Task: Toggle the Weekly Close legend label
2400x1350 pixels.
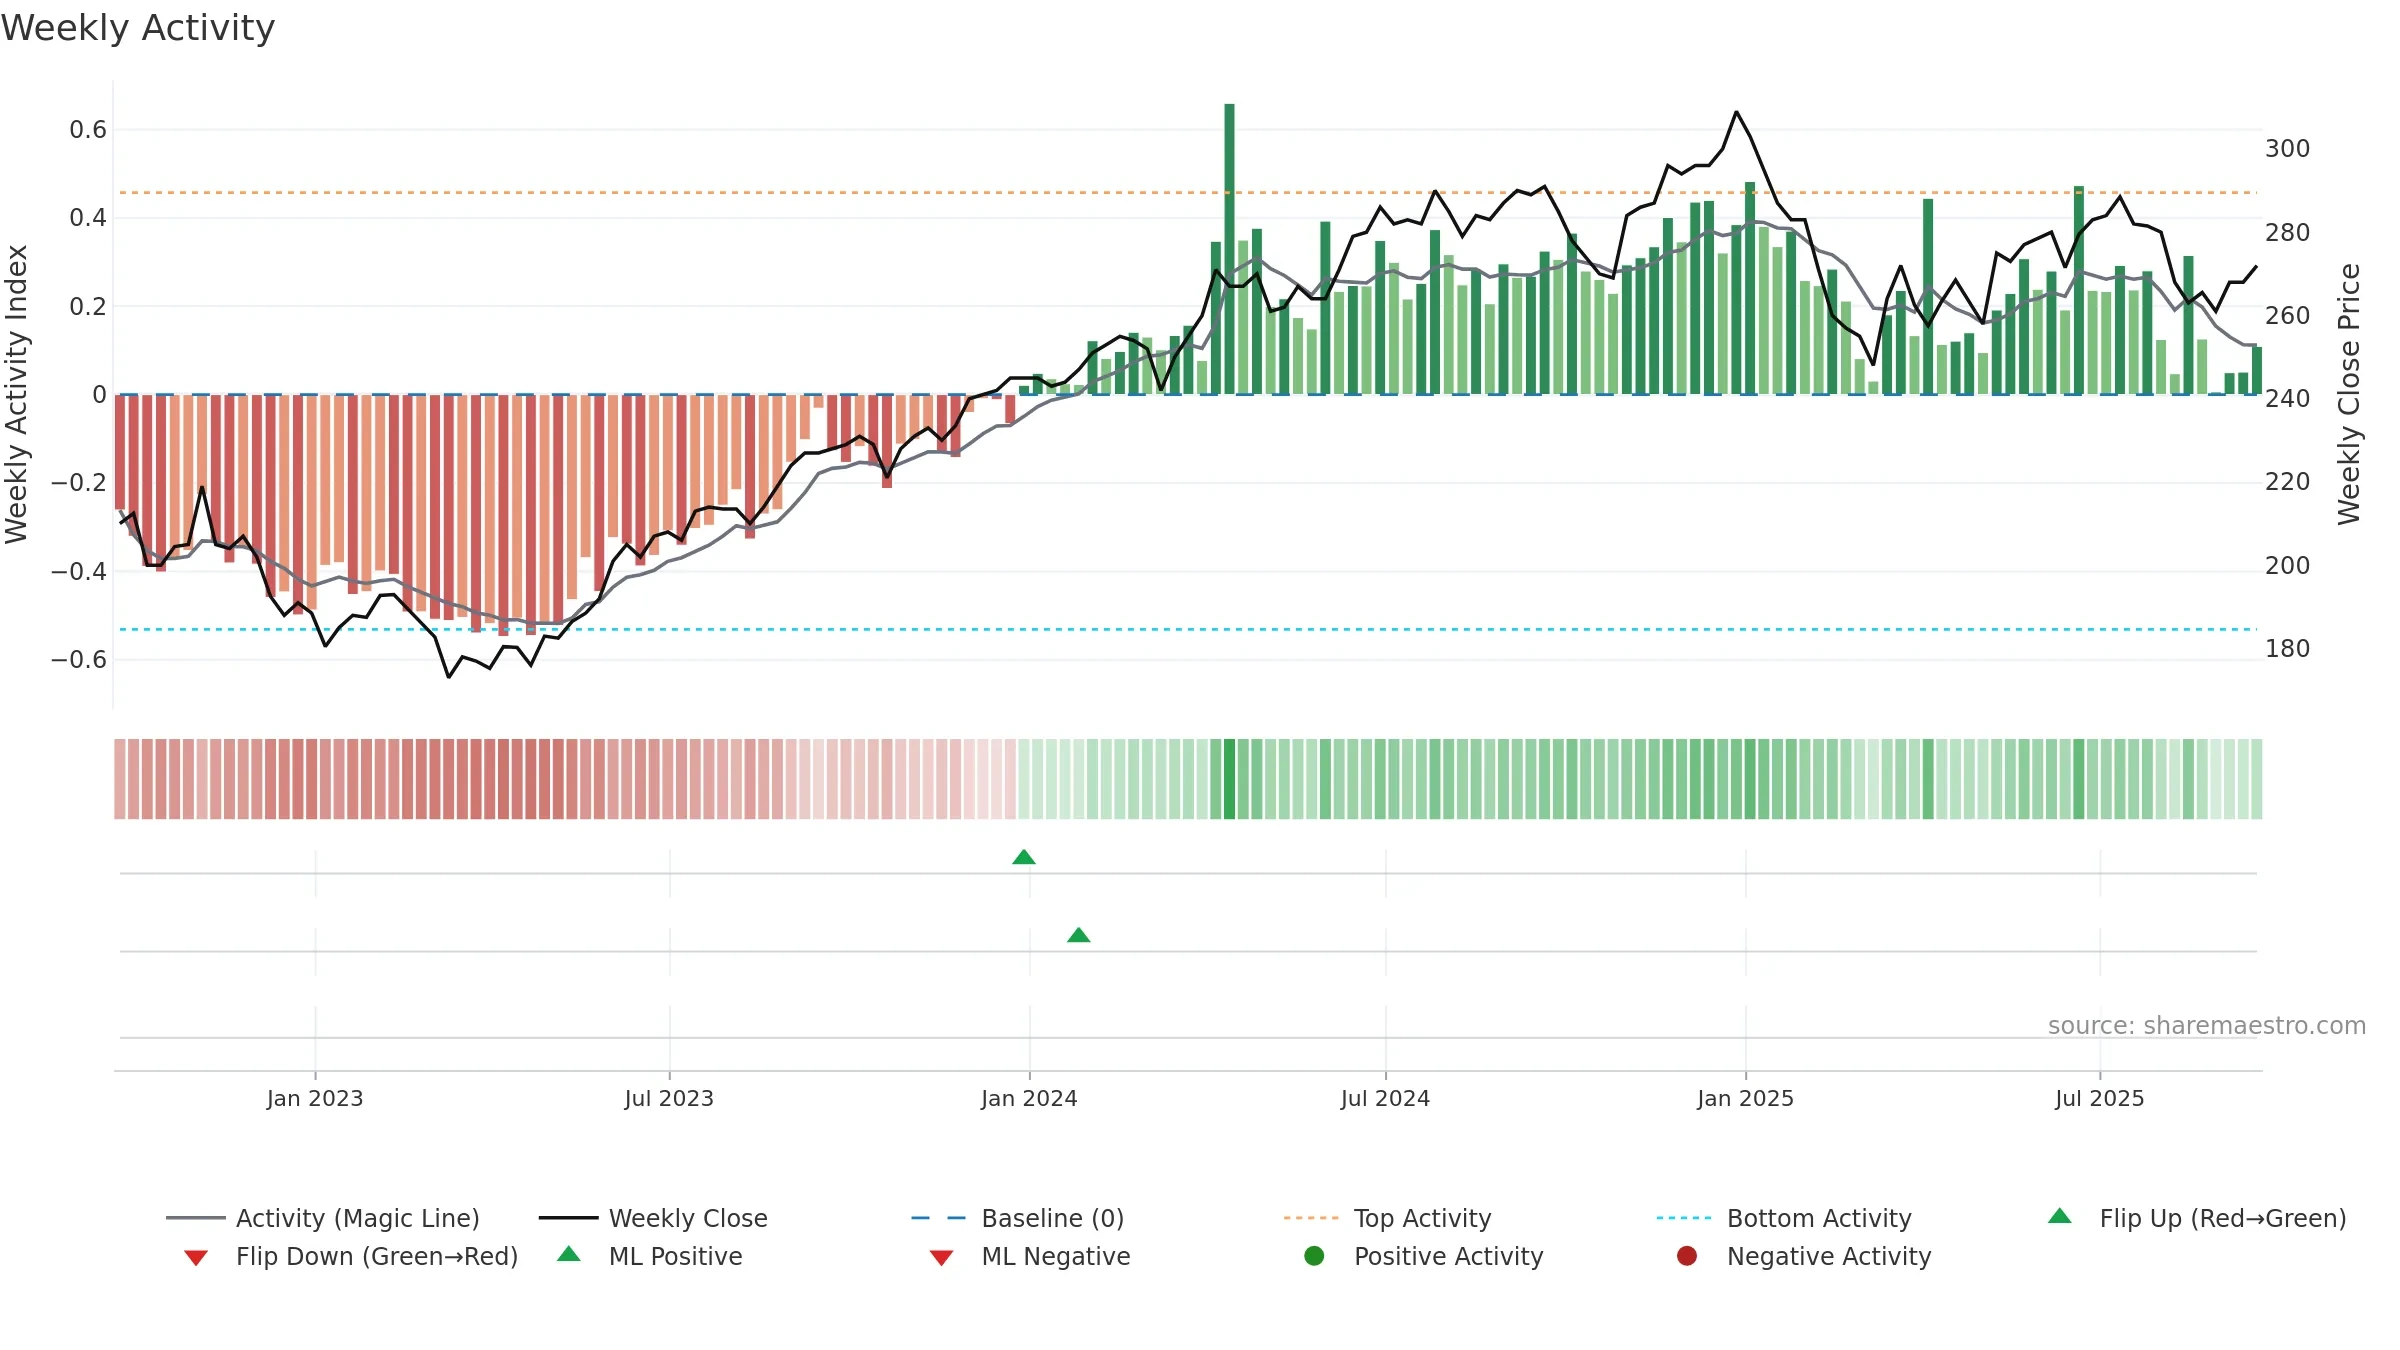Action: click(688, 1218)
